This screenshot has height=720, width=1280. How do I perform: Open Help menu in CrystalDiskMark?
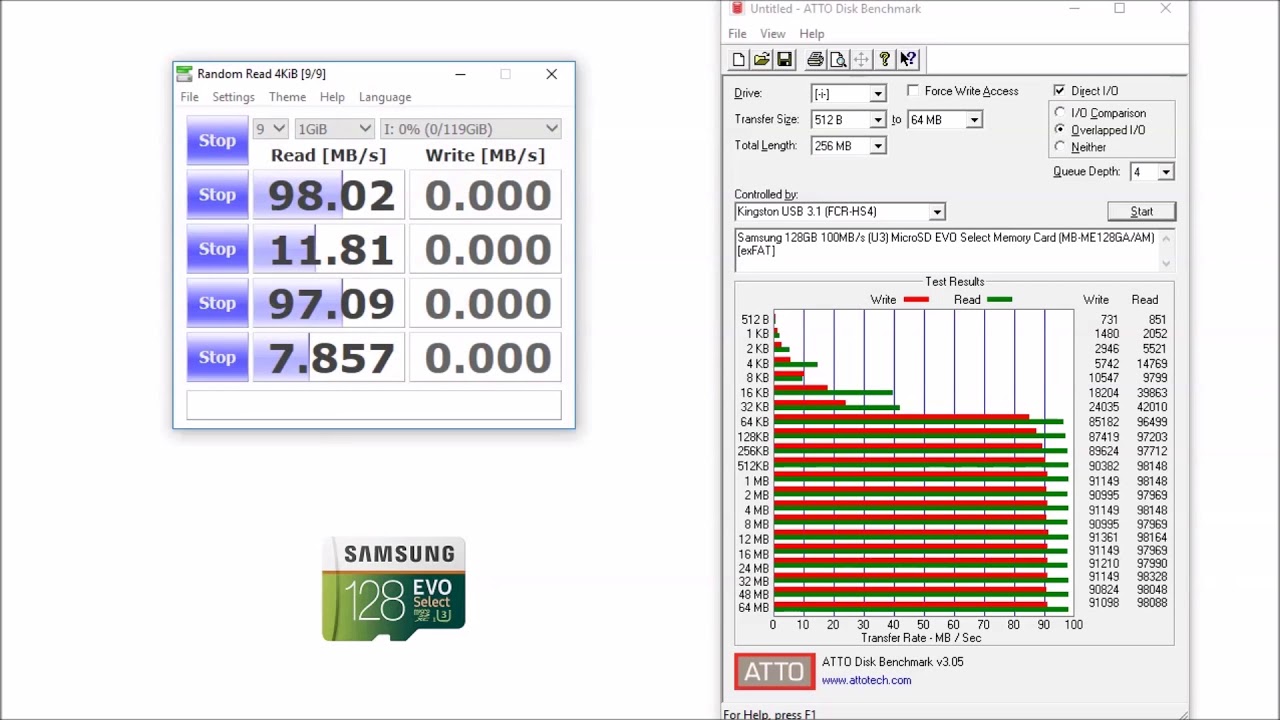332,97
